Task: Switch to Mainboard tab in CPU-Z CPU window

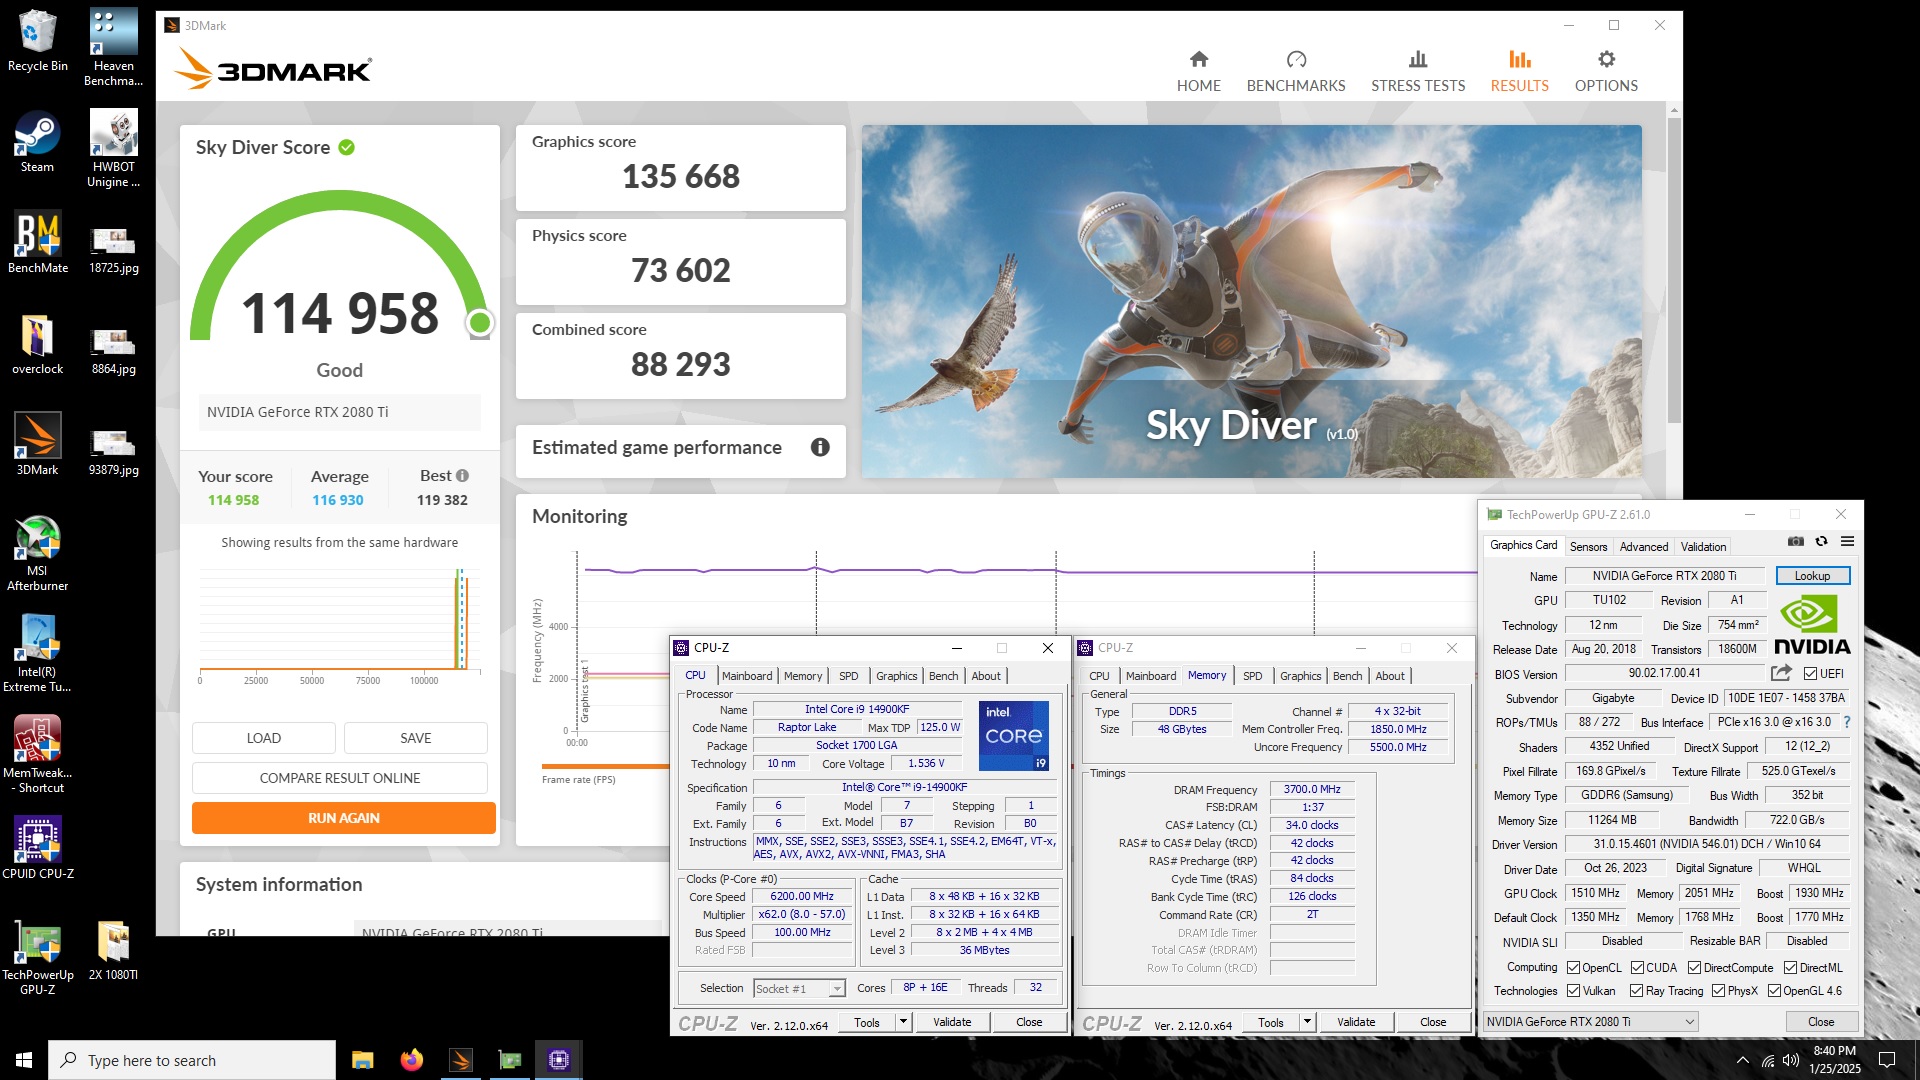Action: (x=747, y=676)
